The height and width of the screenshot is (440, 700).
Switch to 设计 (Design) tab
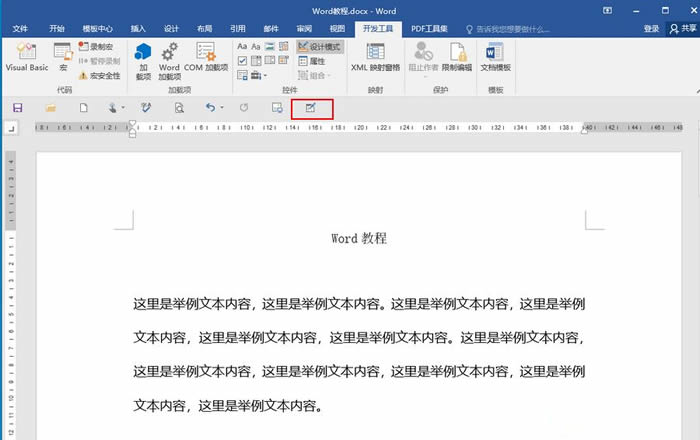(x=171, y=29)
